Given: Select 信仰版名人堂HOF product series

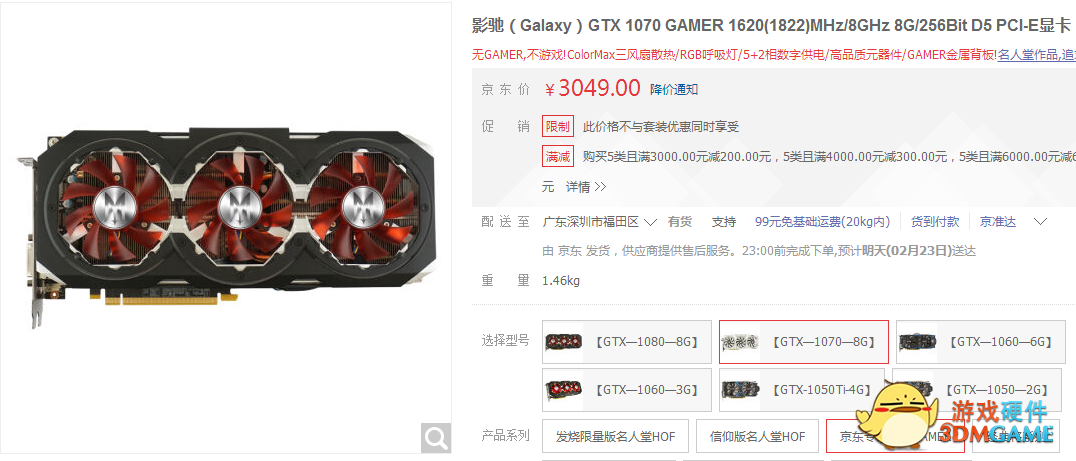Looking at the screenshot, I should pyautogui.click(x=757, y=436).
